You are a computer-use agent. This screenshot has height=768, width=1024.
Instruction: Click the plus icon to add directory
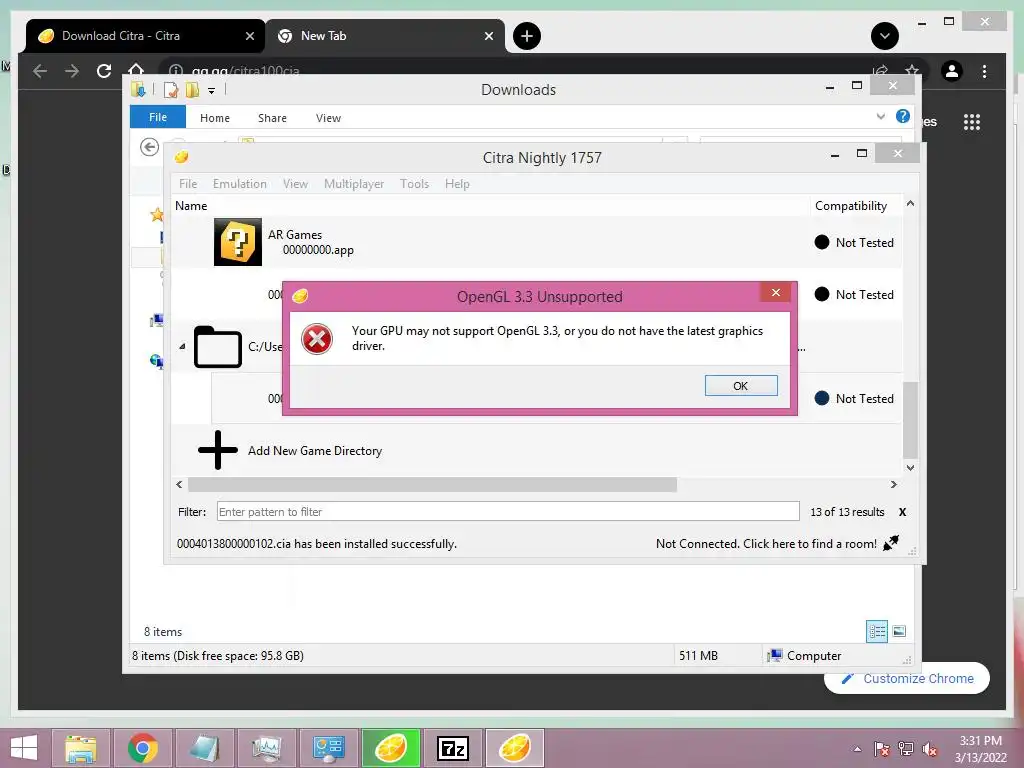pos(217,450)
